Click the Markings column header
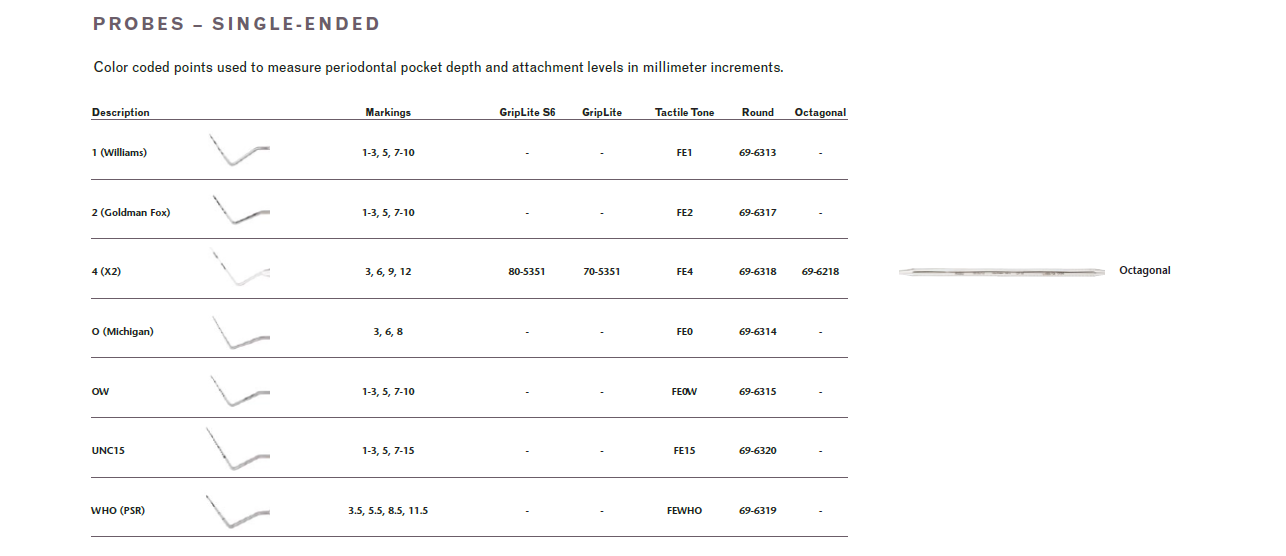 coord(388,113)
